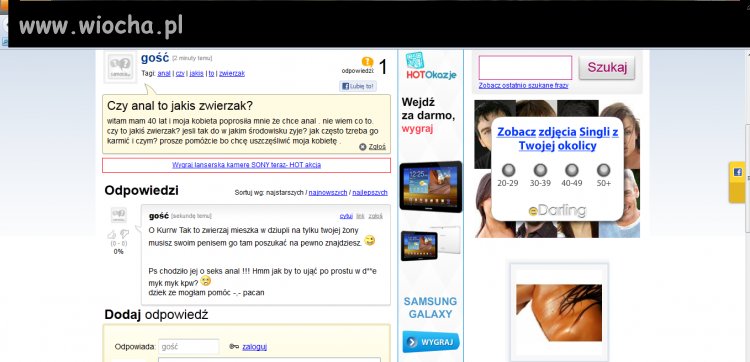
Task: Click the question poster's avatar image
Action: [x=121, y=67]
